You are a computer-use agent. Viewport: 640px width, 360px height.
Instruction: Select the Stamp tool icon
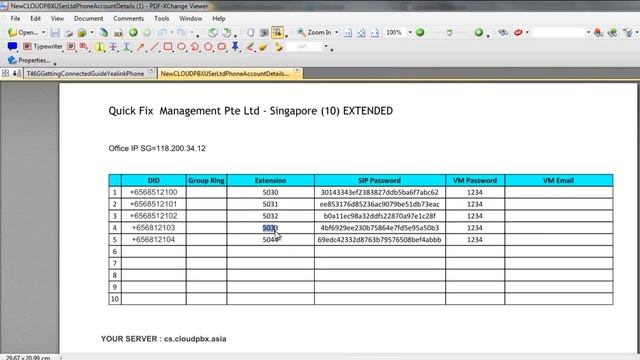(279, 47)
